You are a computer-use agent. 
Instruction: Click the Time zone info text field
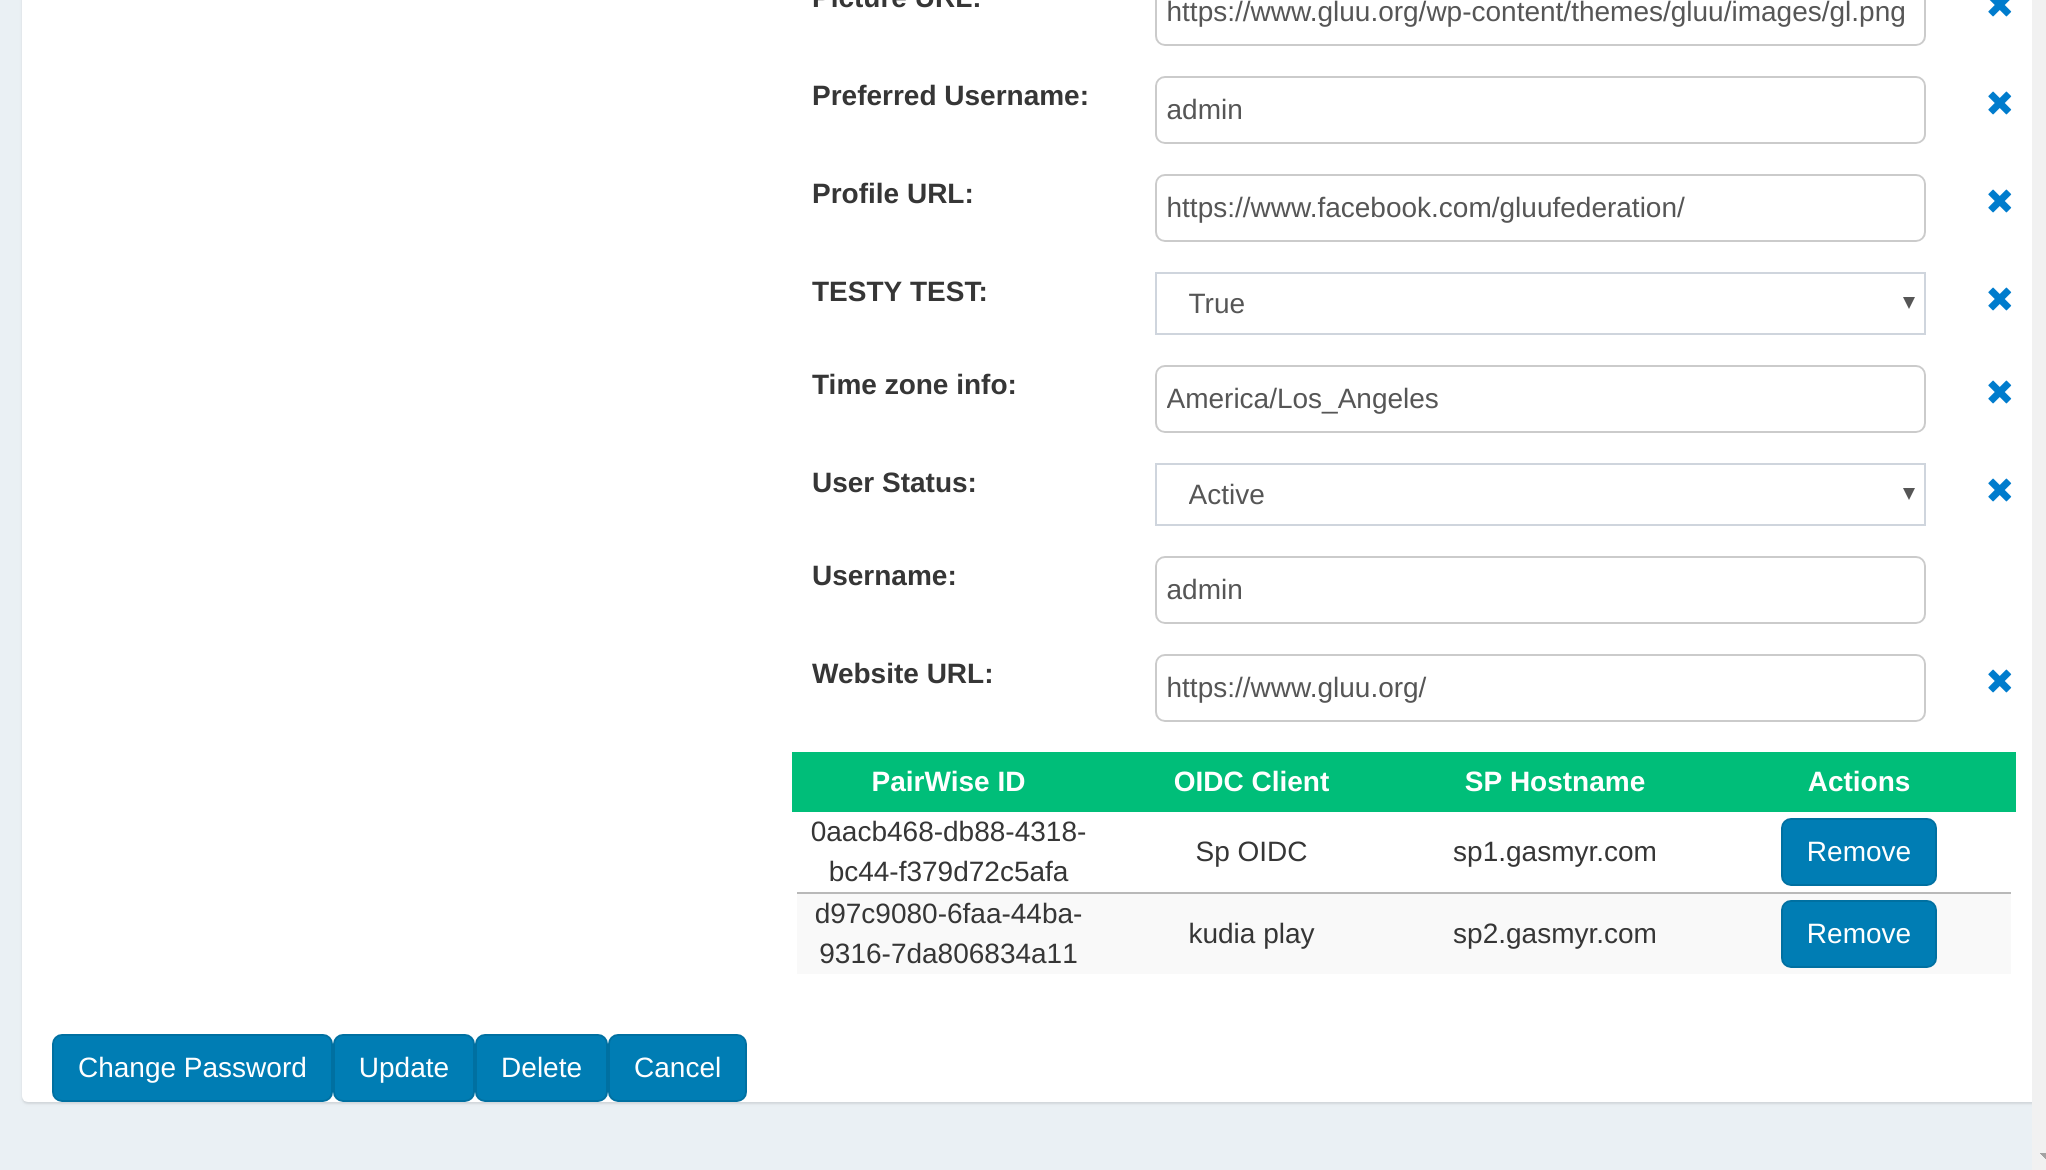1539,399
